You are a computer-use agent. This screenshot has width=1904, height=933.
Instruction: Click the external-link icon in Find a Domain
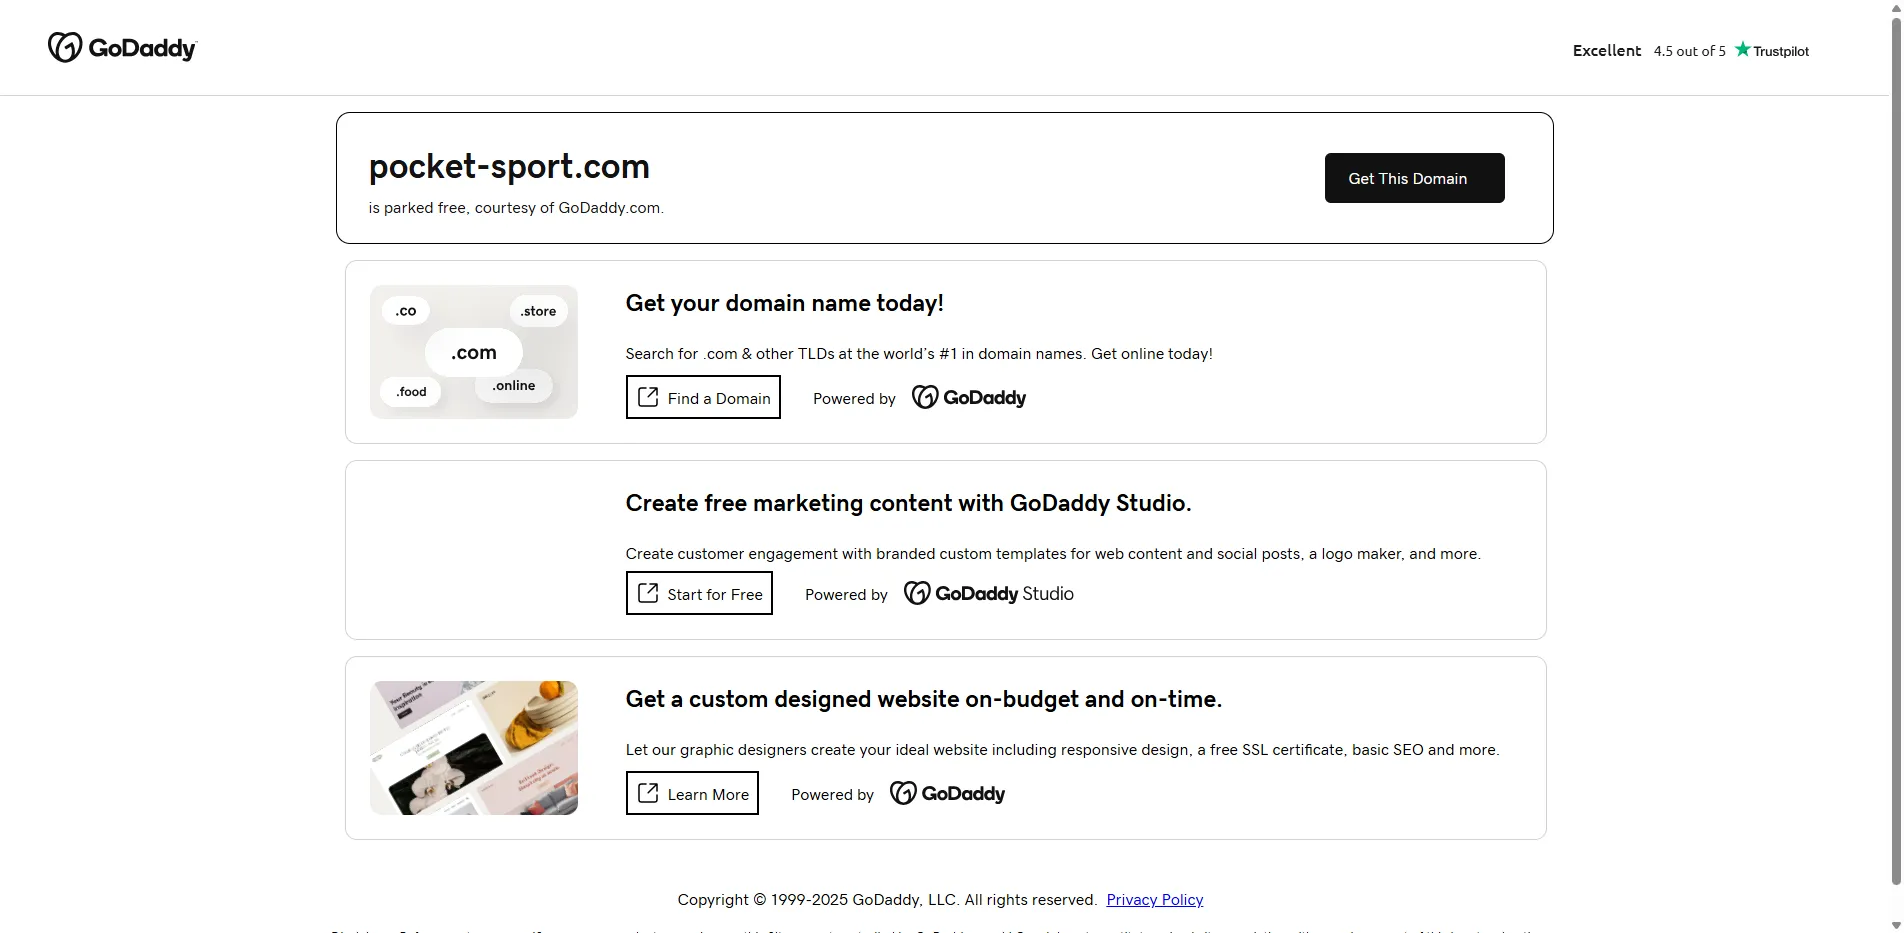[x=648, y=397]
